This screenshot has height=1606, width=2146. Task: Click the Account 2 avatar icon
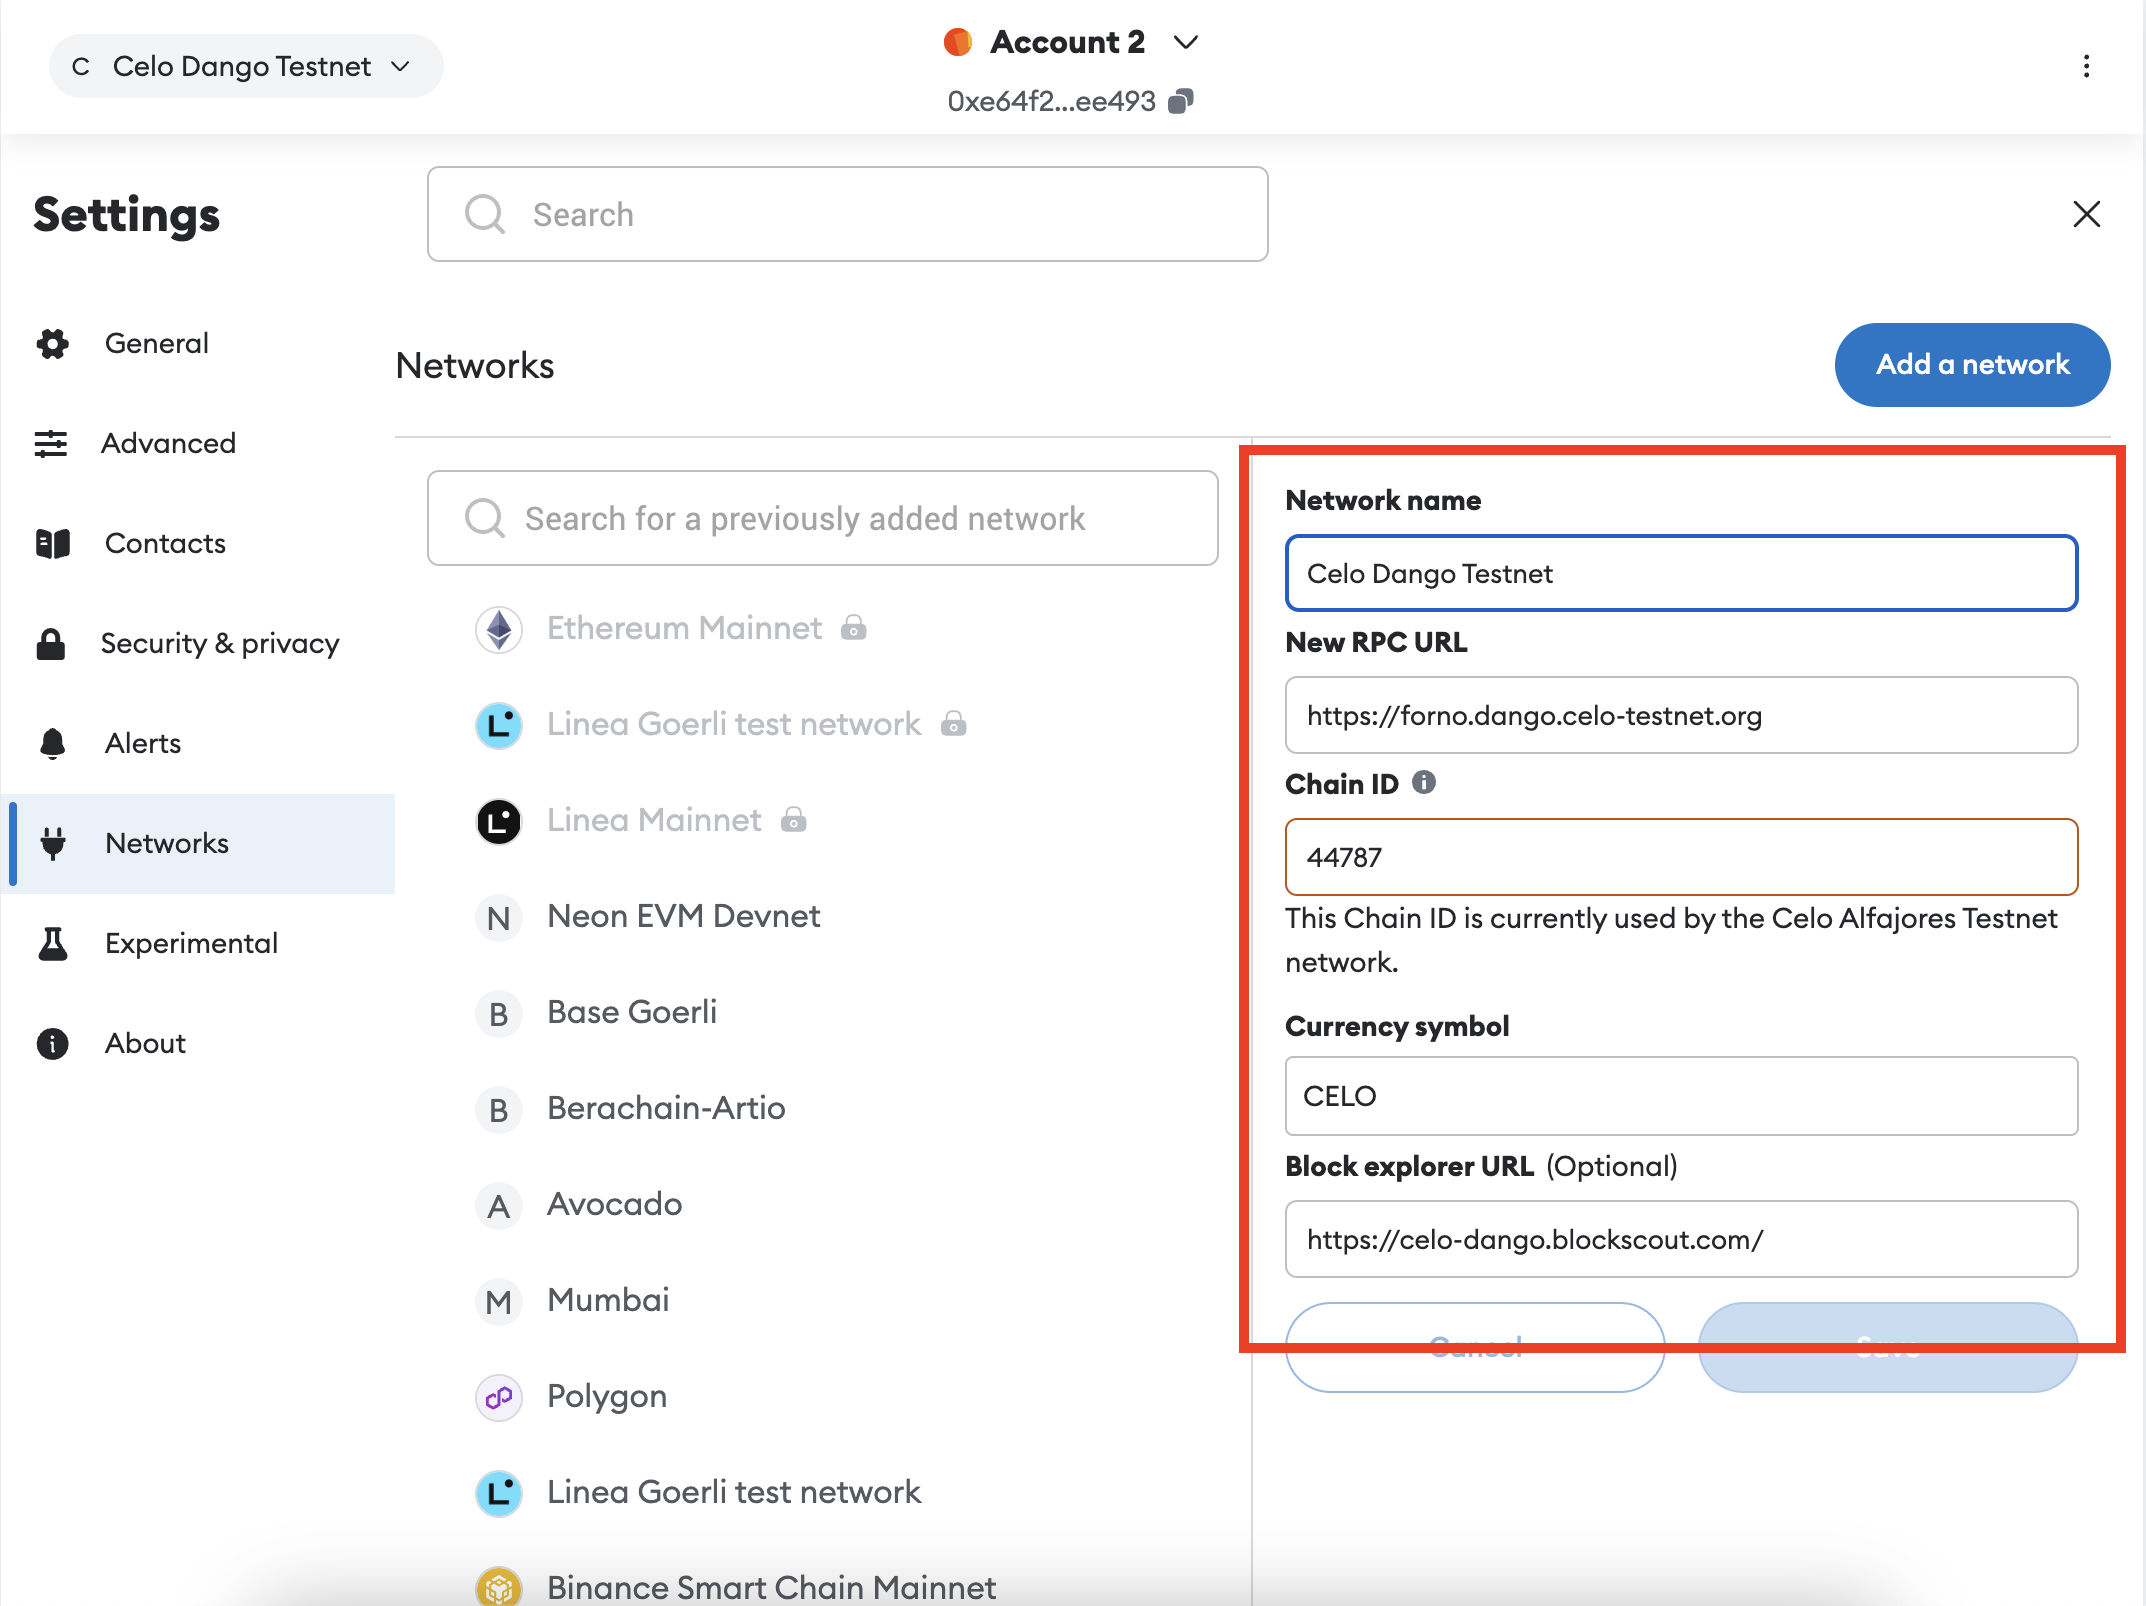click(957, 42)
